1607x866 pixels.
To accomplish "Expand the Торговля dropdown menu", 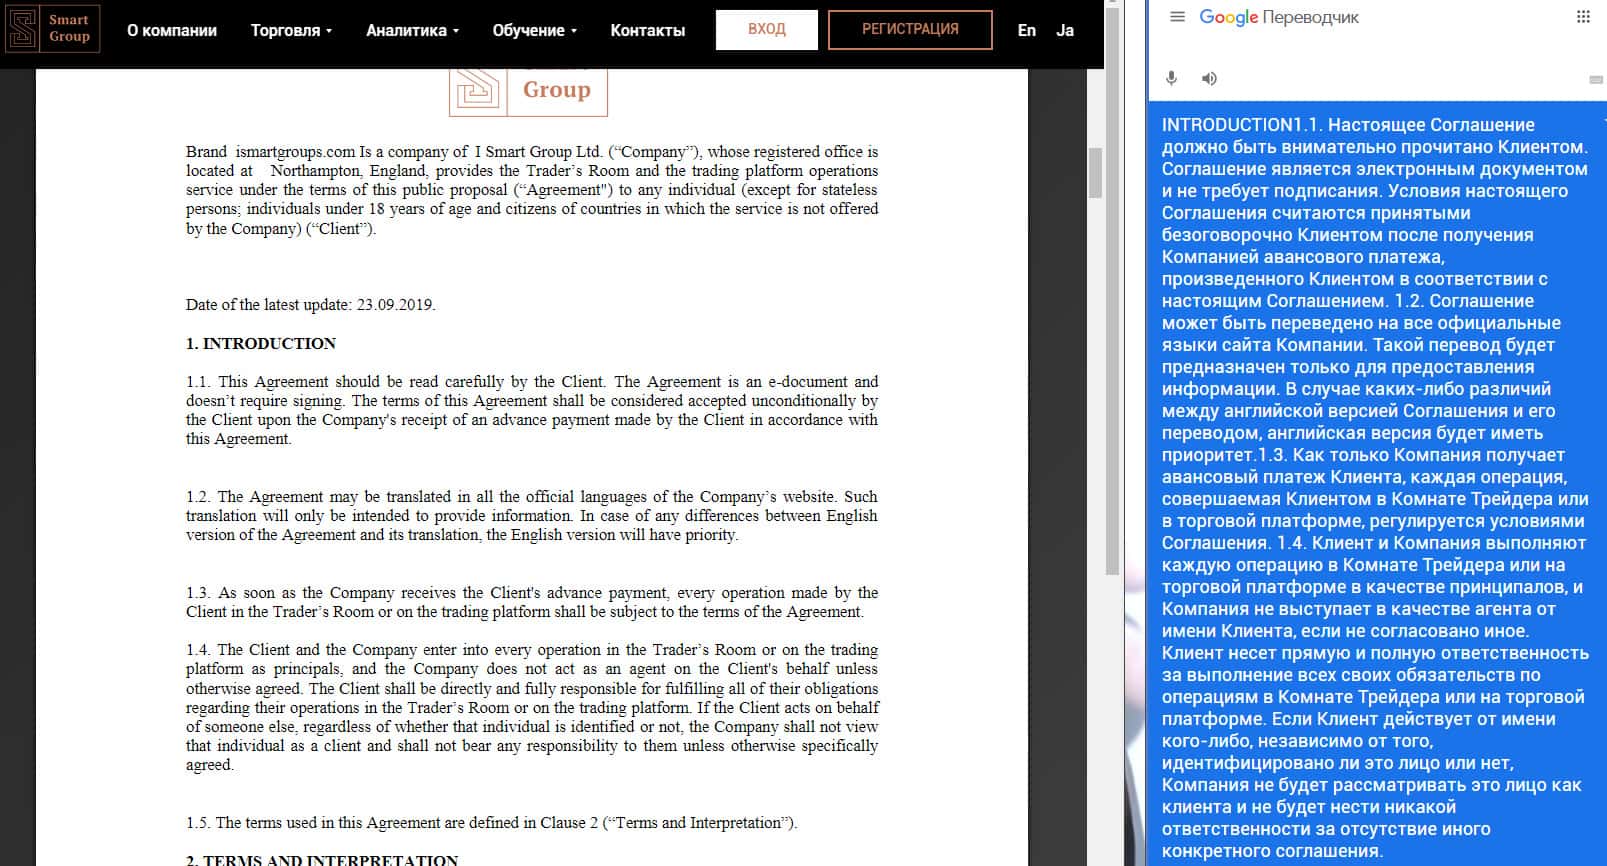I will (x=291, y=30).
